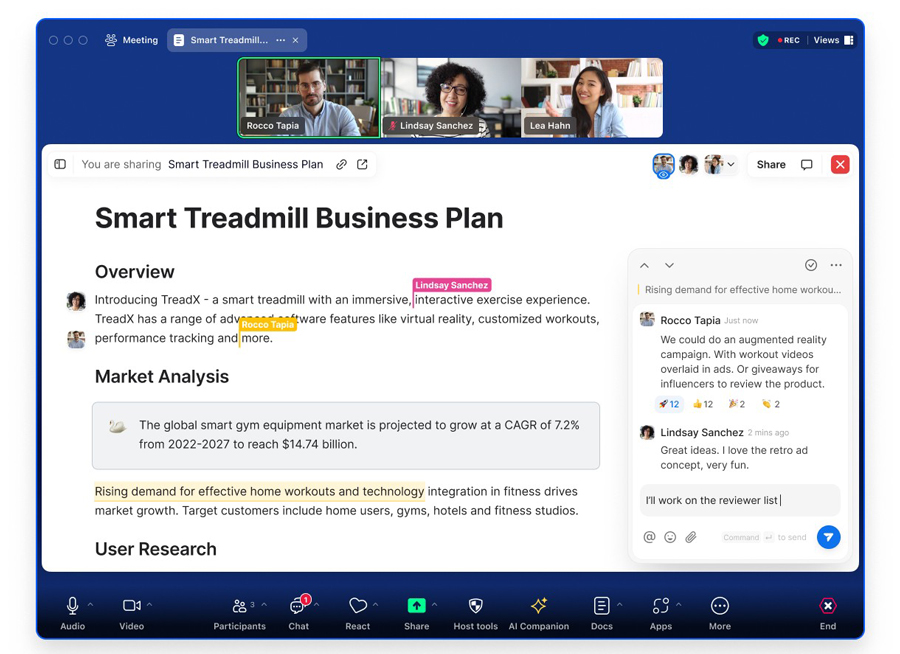Expand the Chat options caret
This screenshot has height=654, width=900.
pos(316,605)
